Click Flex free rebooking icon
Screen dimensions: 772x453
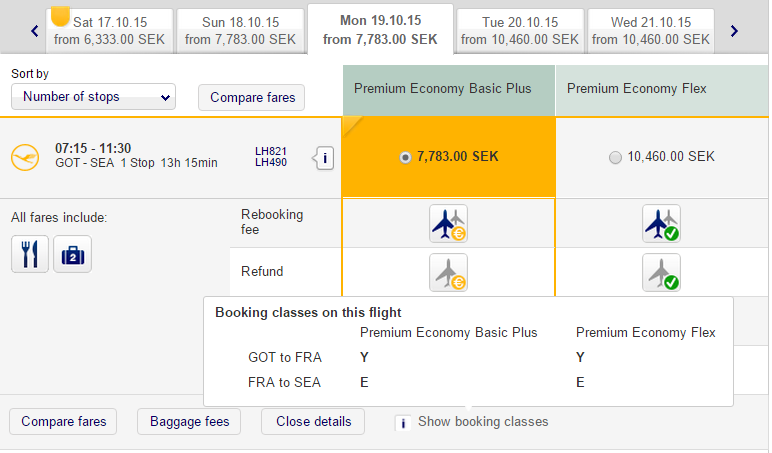point(661,223)
